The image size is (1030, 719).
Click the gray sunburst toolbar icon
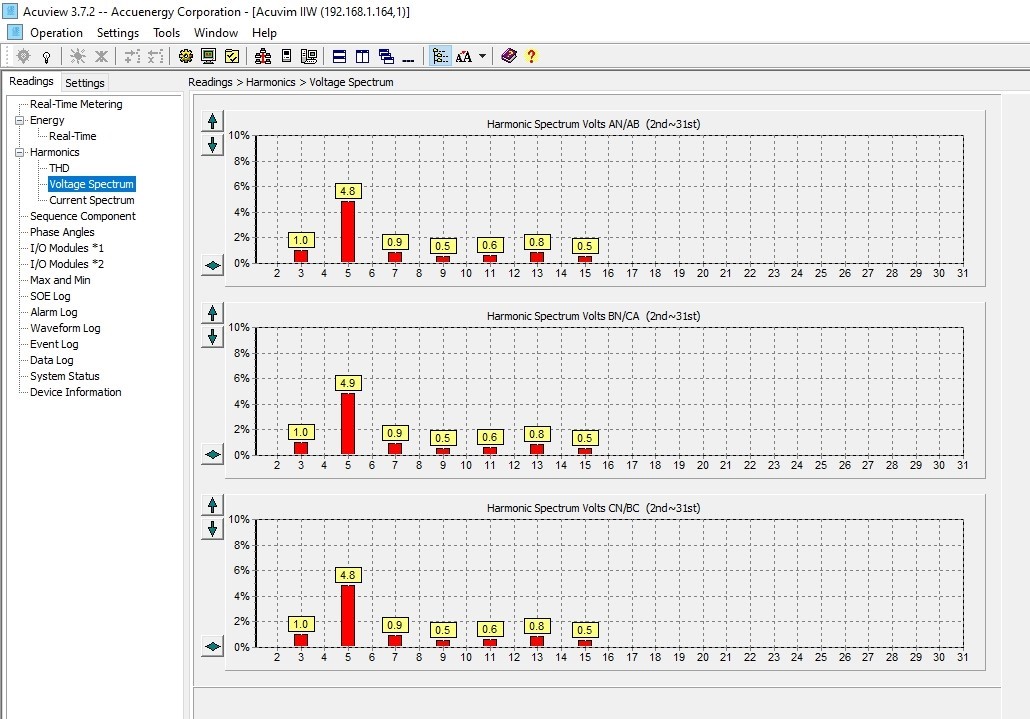78,56
